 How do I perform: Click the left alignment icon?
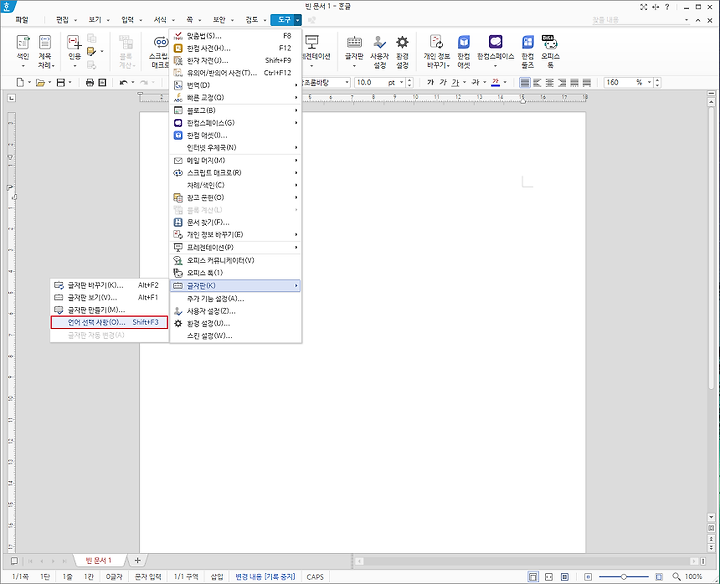click(537, 83)
